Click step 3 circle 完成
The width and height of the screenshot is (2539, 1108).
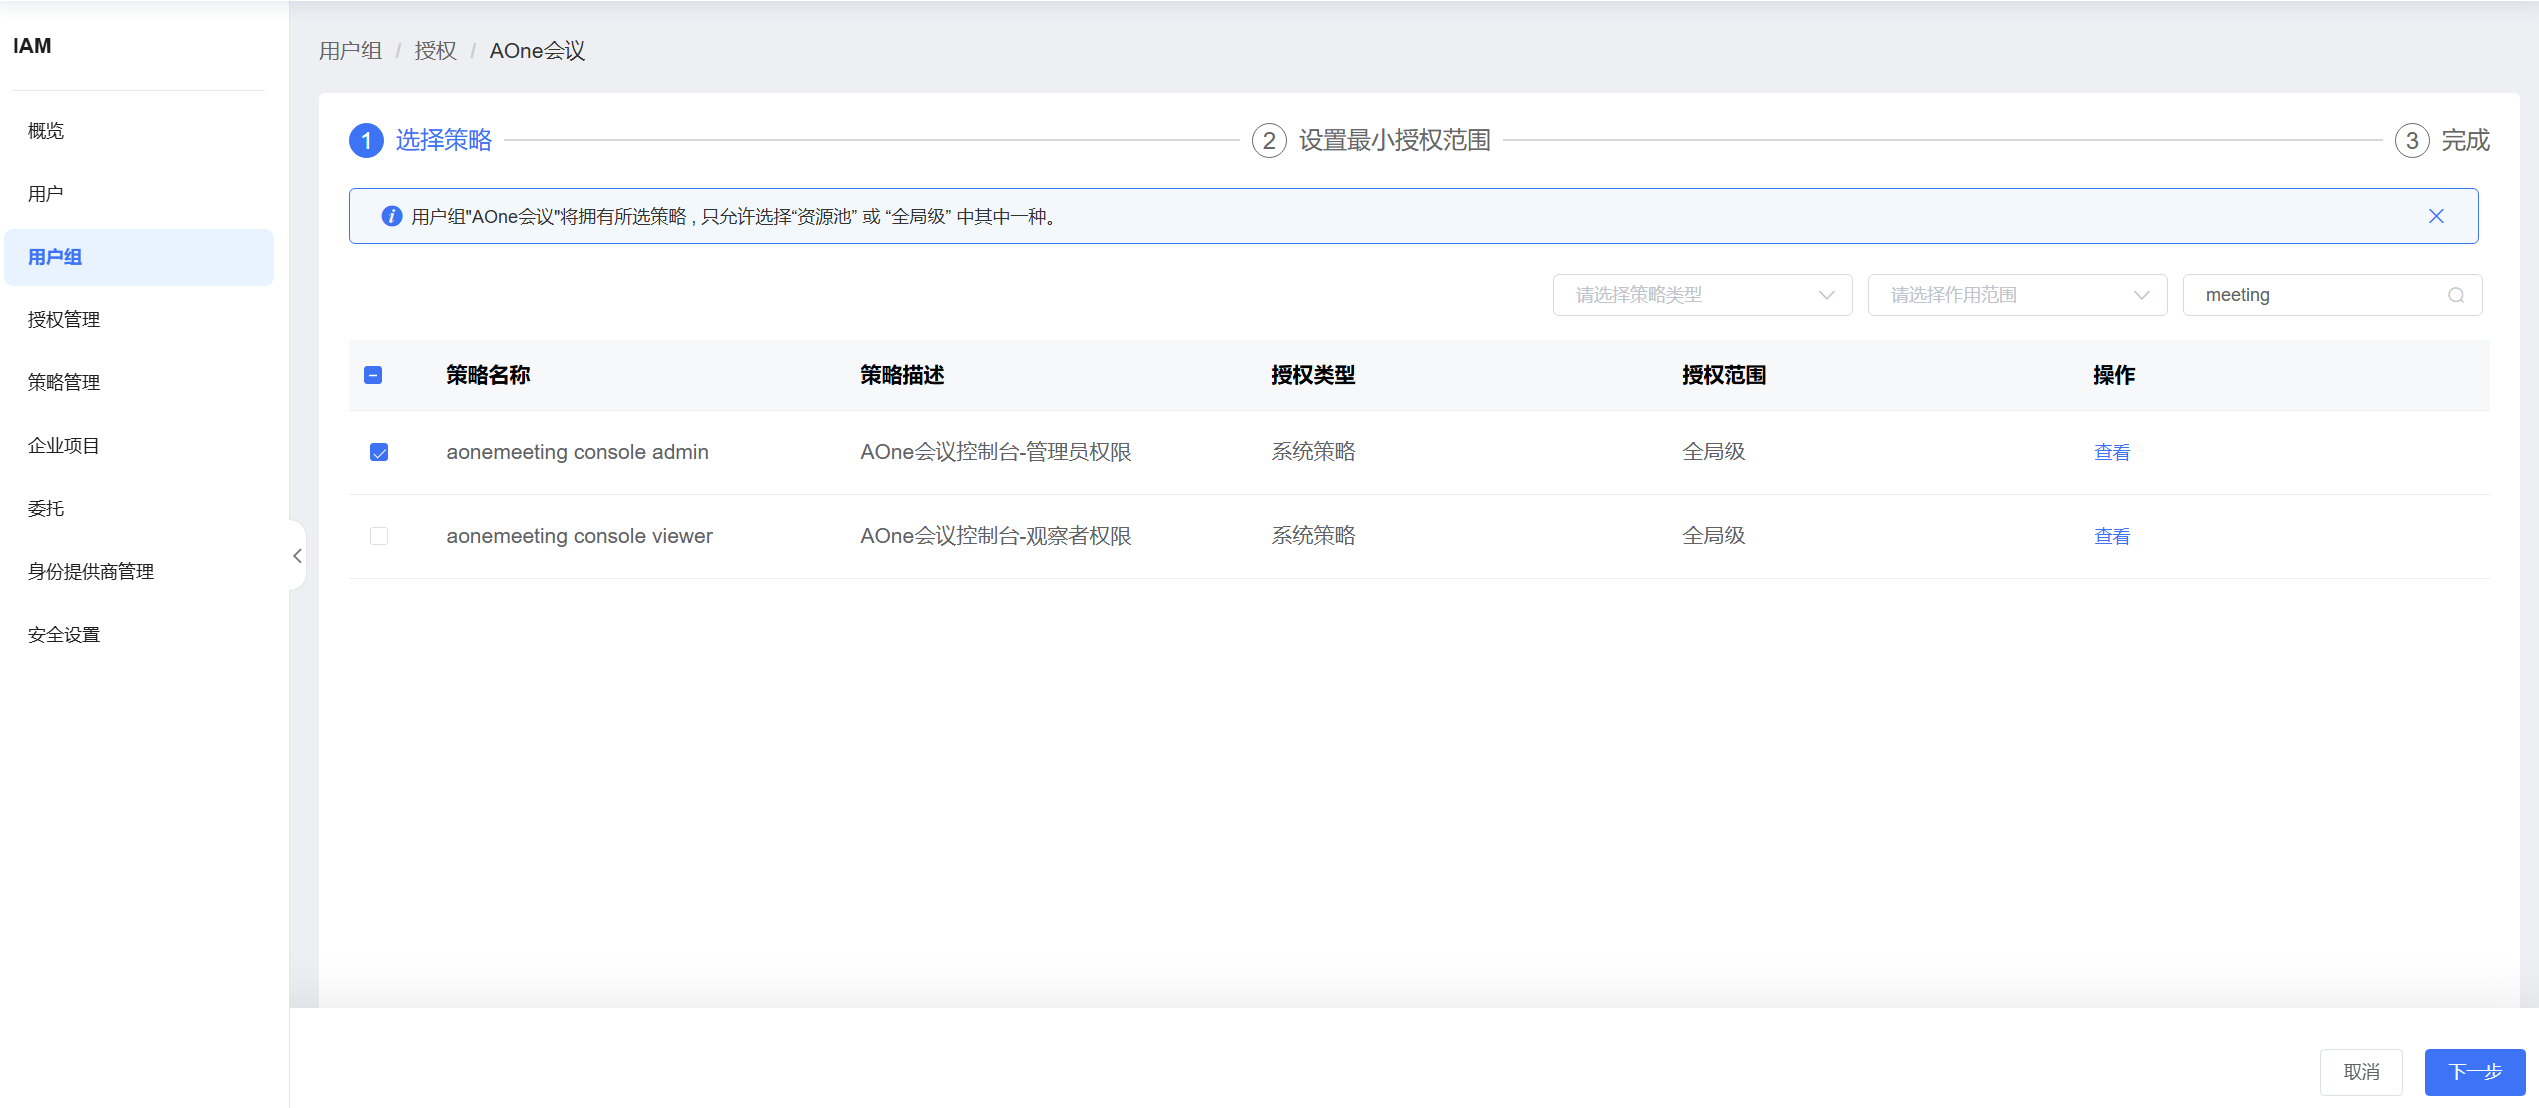2411,140
